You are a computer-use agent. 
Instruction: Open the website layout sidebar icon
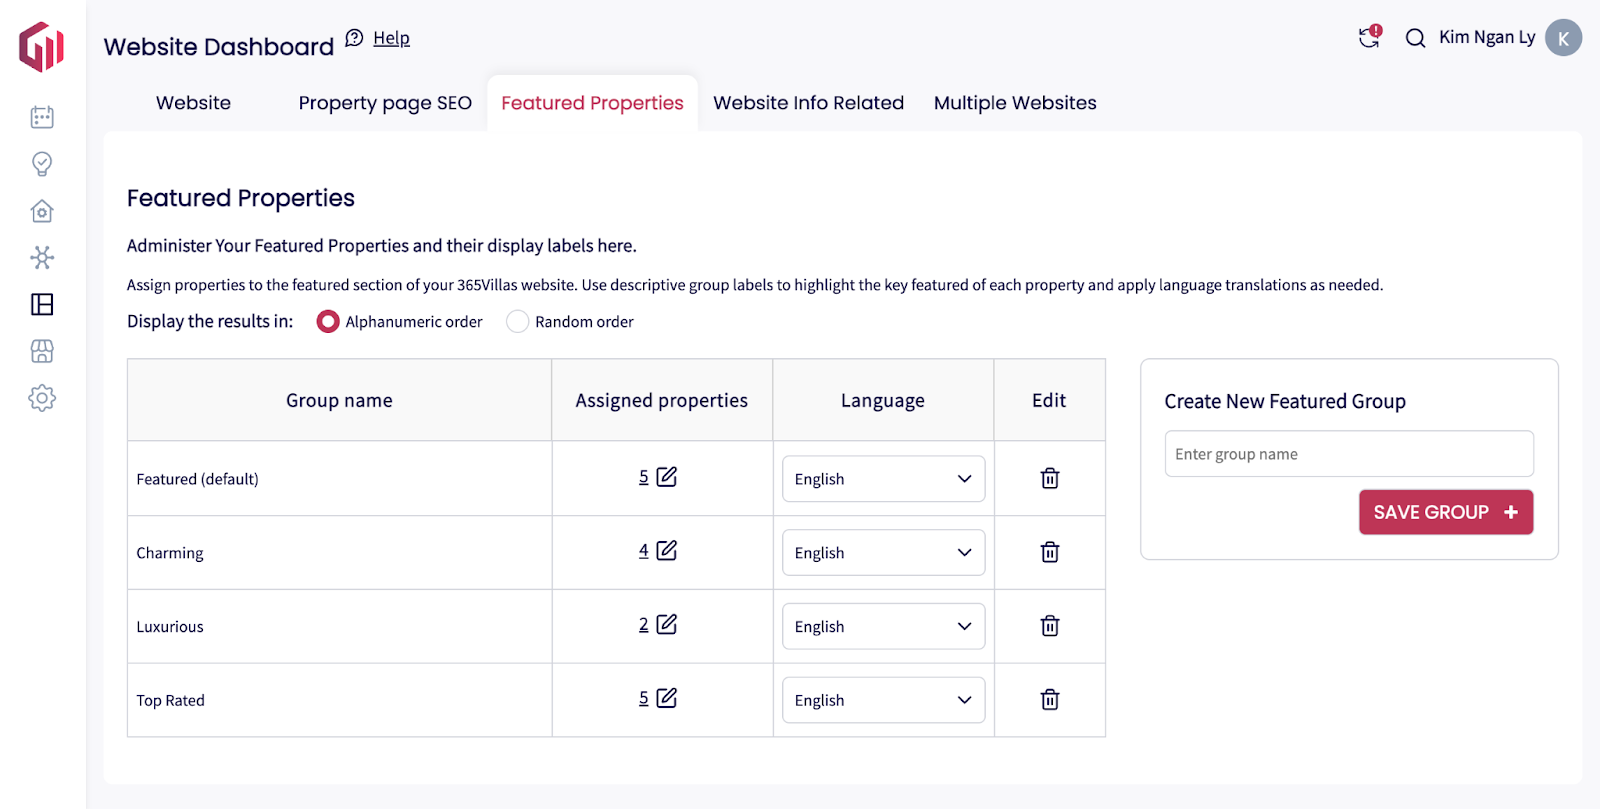click(x=42, y=304)
